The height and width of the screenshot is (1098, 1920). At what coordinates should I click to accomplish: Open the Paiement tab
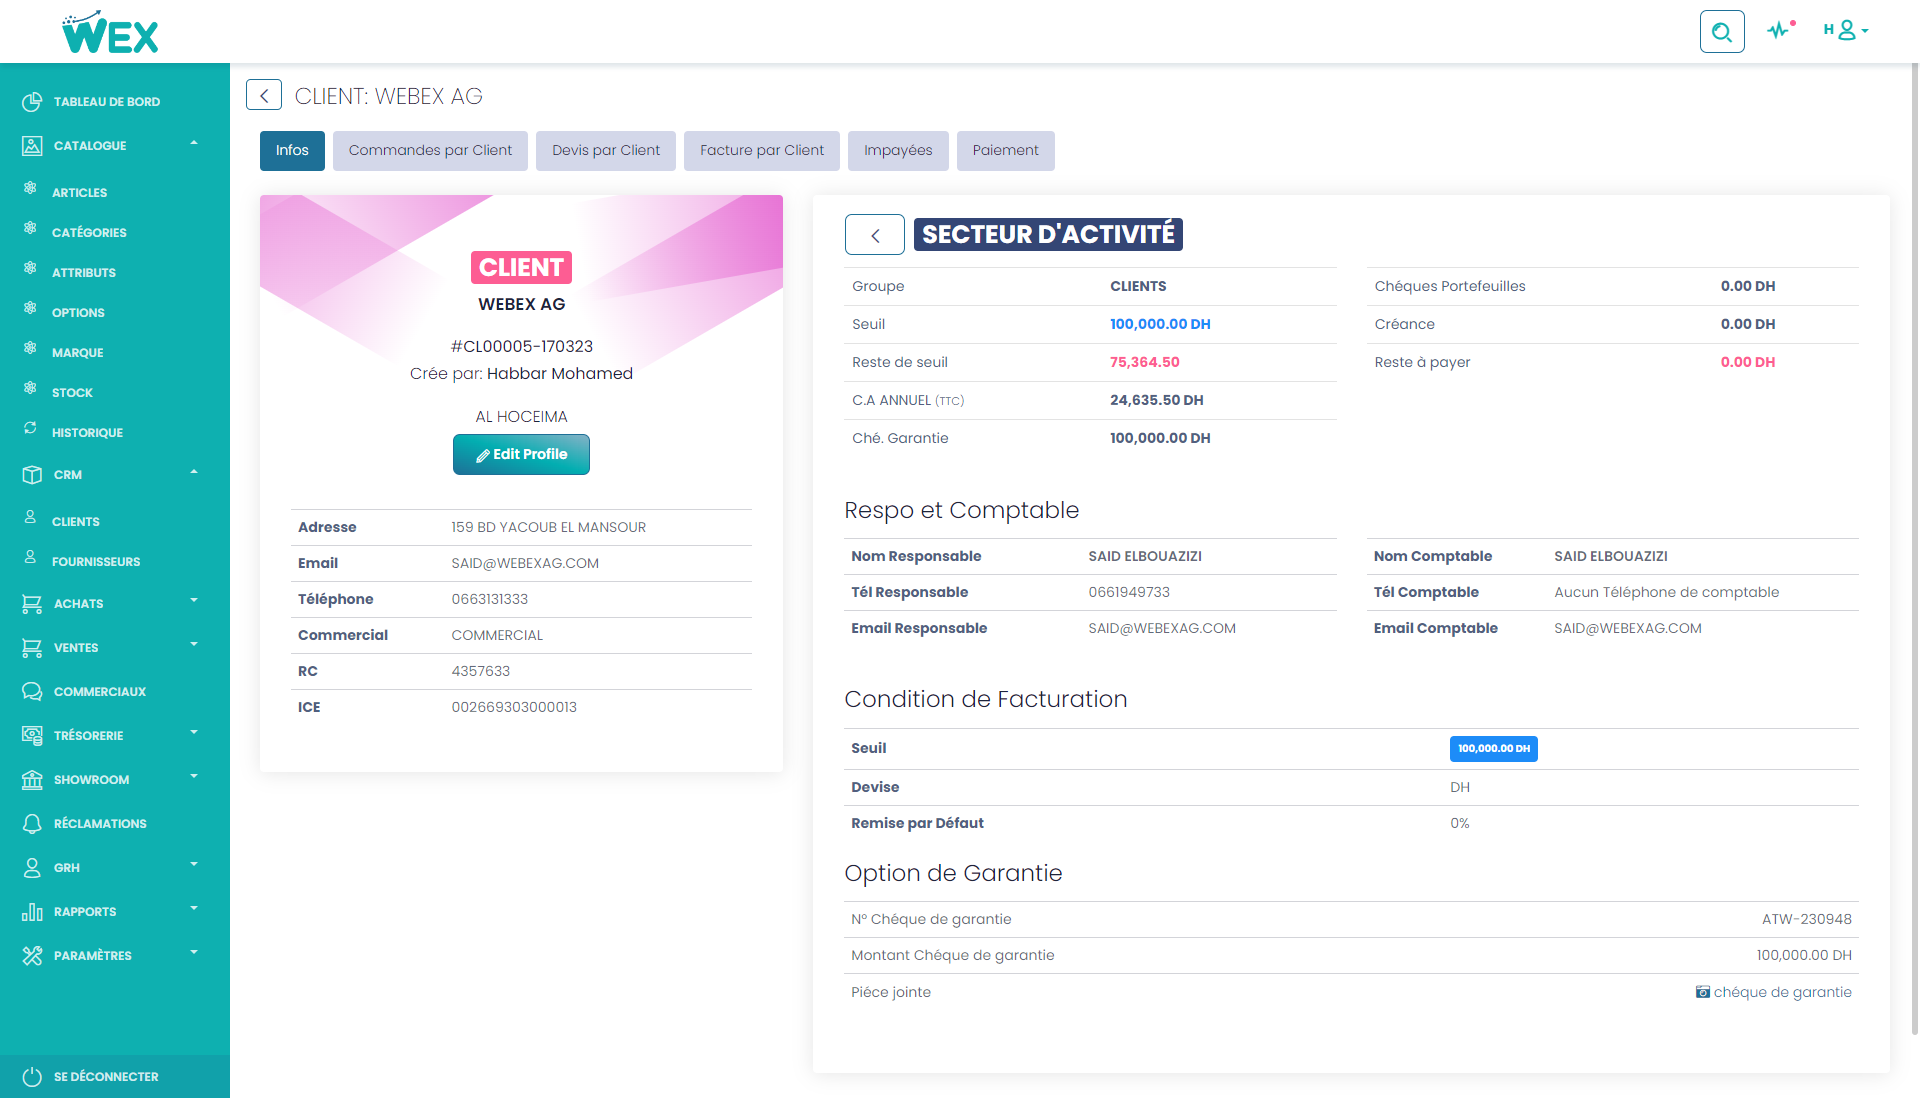[1005, 151]
